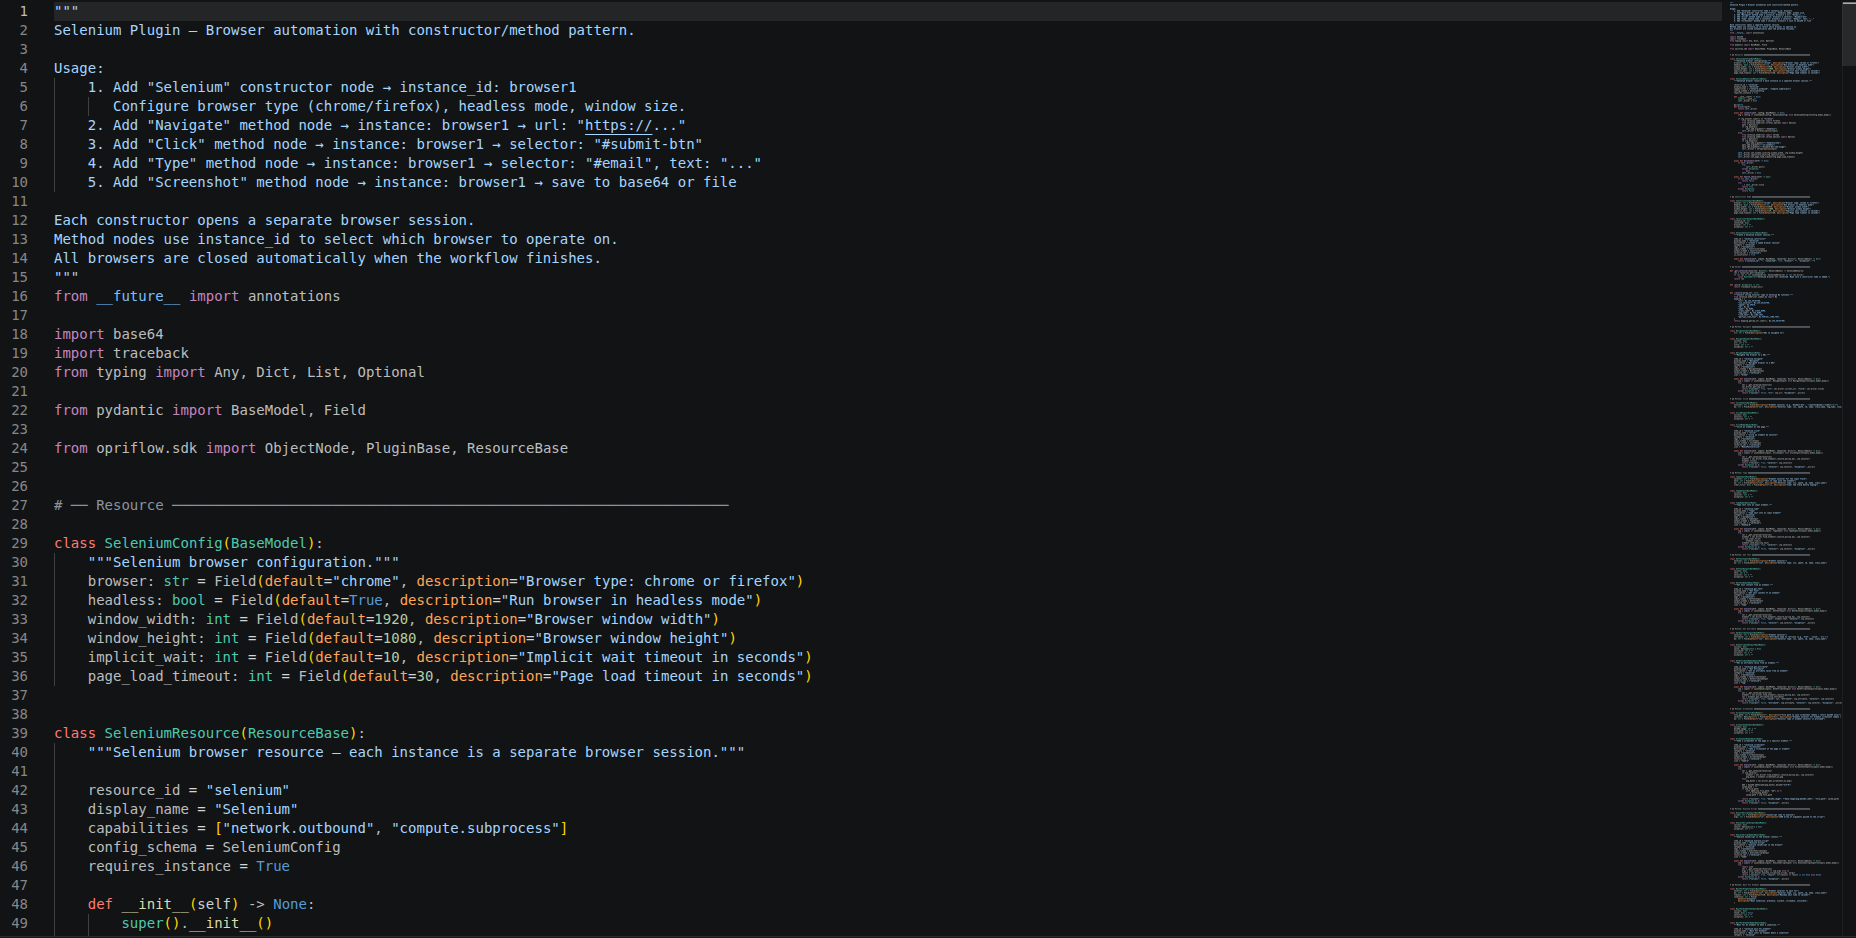Click the "selenium" resource_id string value
Image resolution: width=1856 pixels, height=938 pixels.
coord(248,790)
